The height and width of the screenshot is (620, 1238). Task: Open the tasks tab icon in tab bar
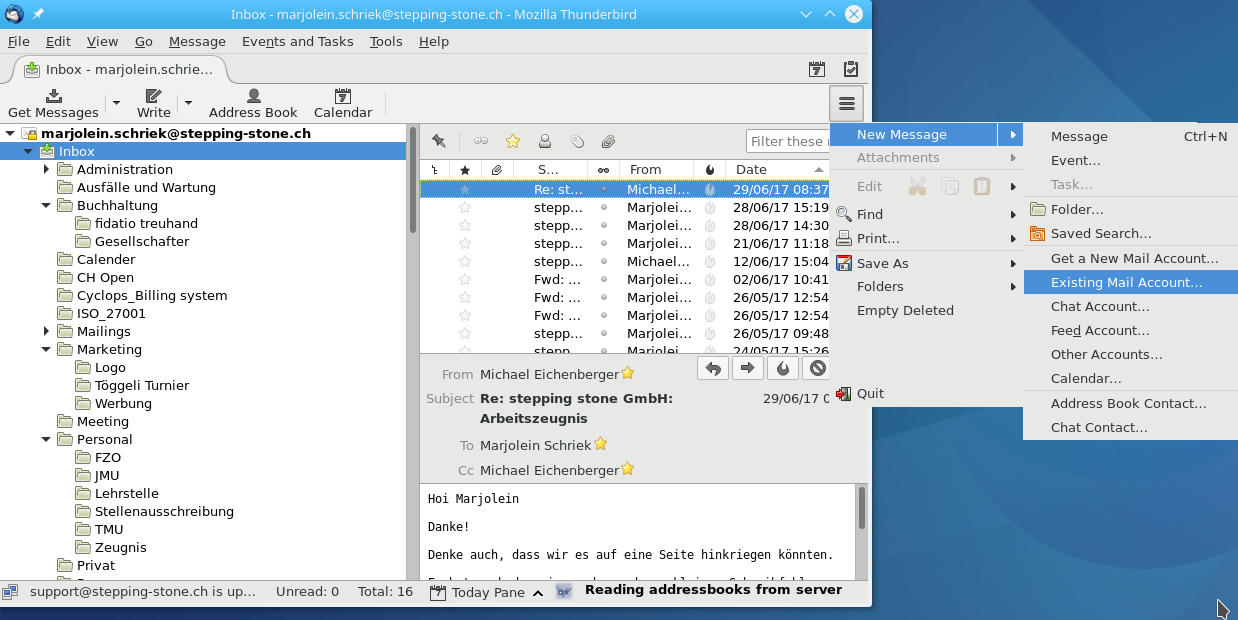(x=850, y=69)
